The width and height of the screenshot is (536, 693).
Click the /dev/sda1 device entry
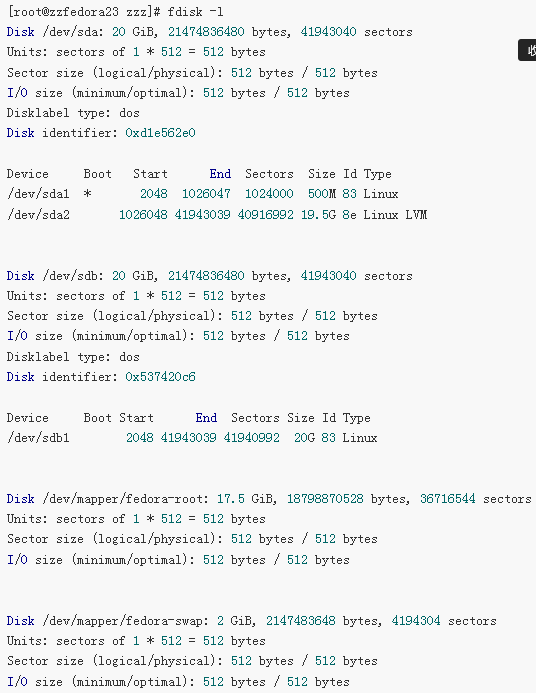[x=38, y=194]
